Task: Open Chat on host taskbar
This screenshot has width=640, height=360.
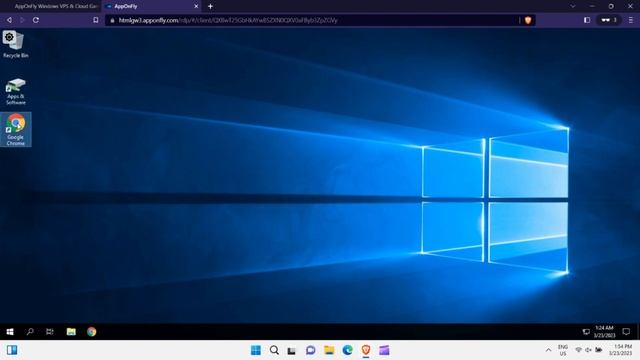Action: (311, 350)
